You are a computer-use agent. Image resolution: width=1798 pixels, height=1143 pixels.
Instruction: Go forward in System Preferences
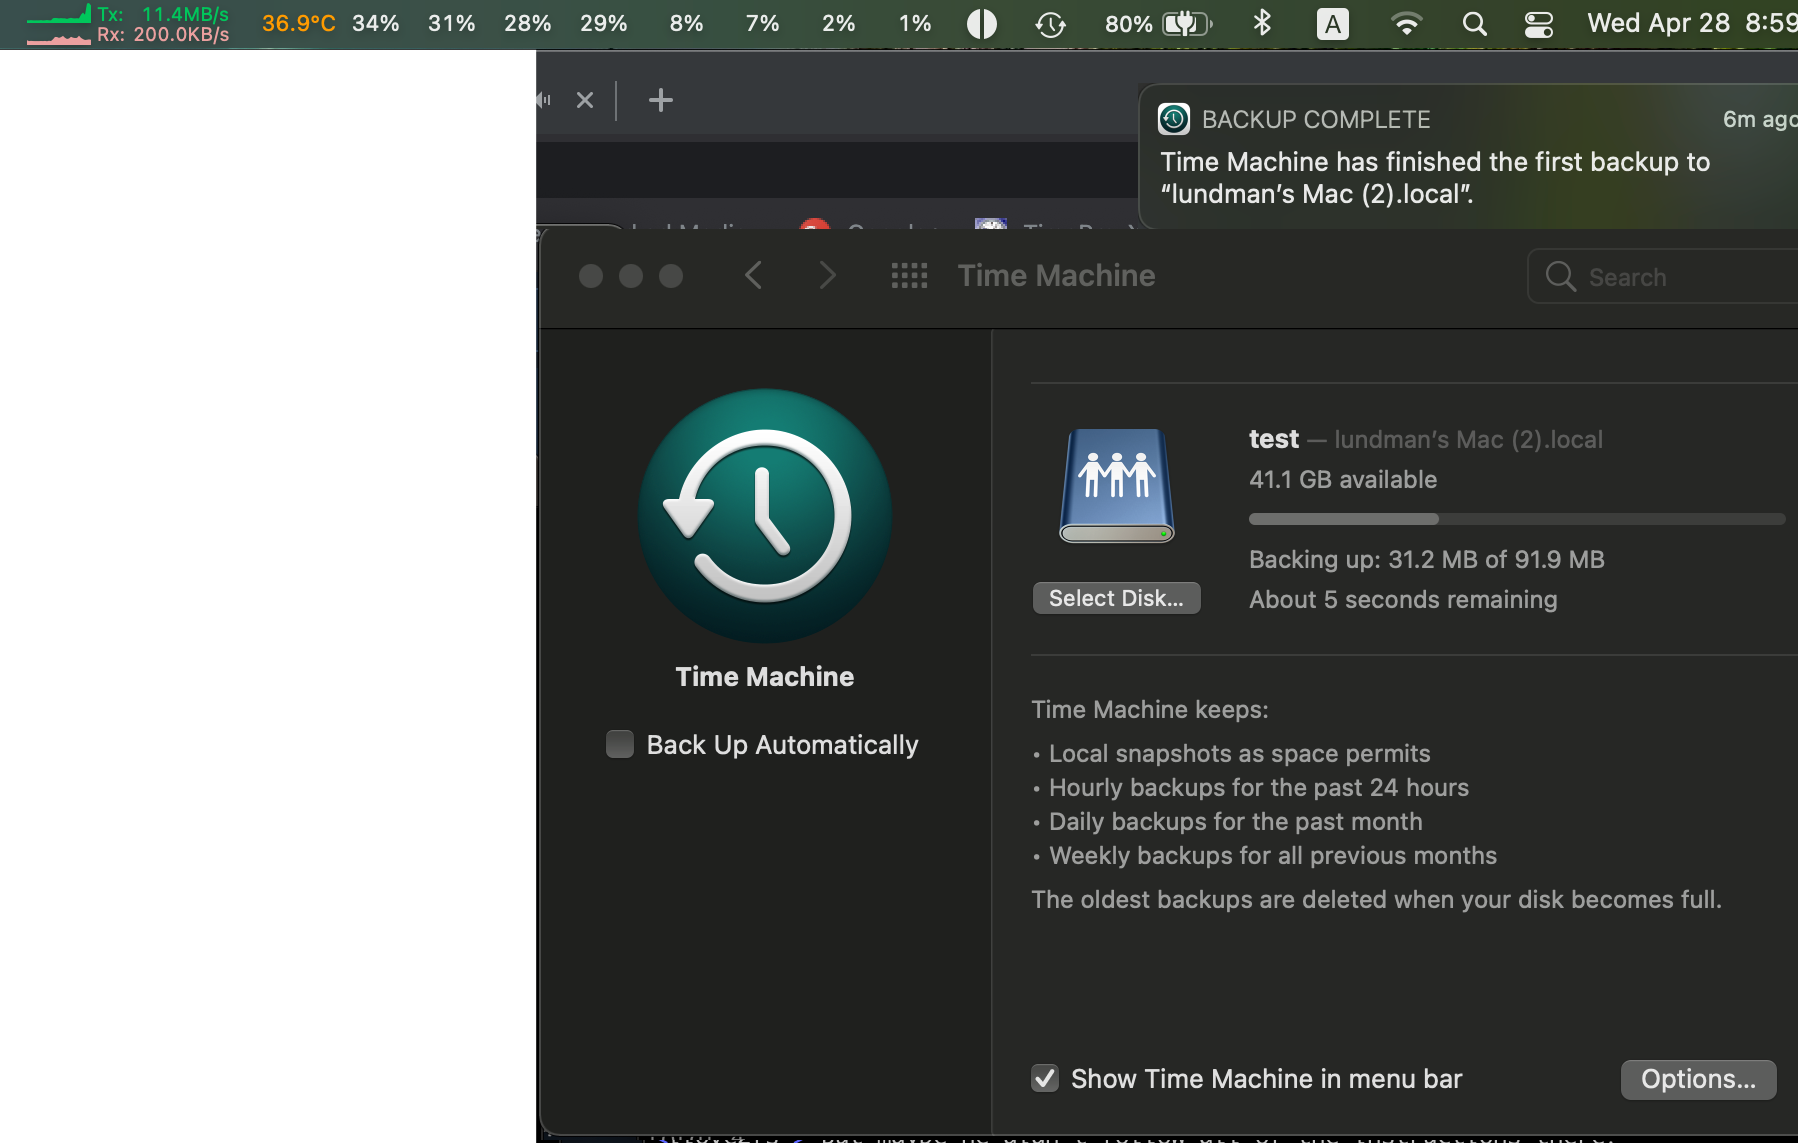point(826,275)
